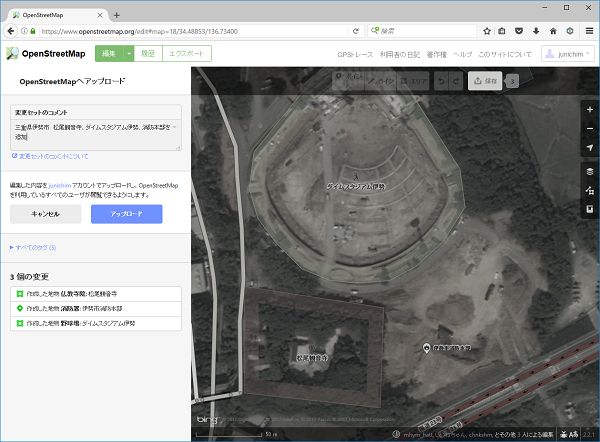Click the undo arrow in editor toolbar
The width and height of the screenshot is (600, 442).
pyautogui.click(x=441, y=81)
